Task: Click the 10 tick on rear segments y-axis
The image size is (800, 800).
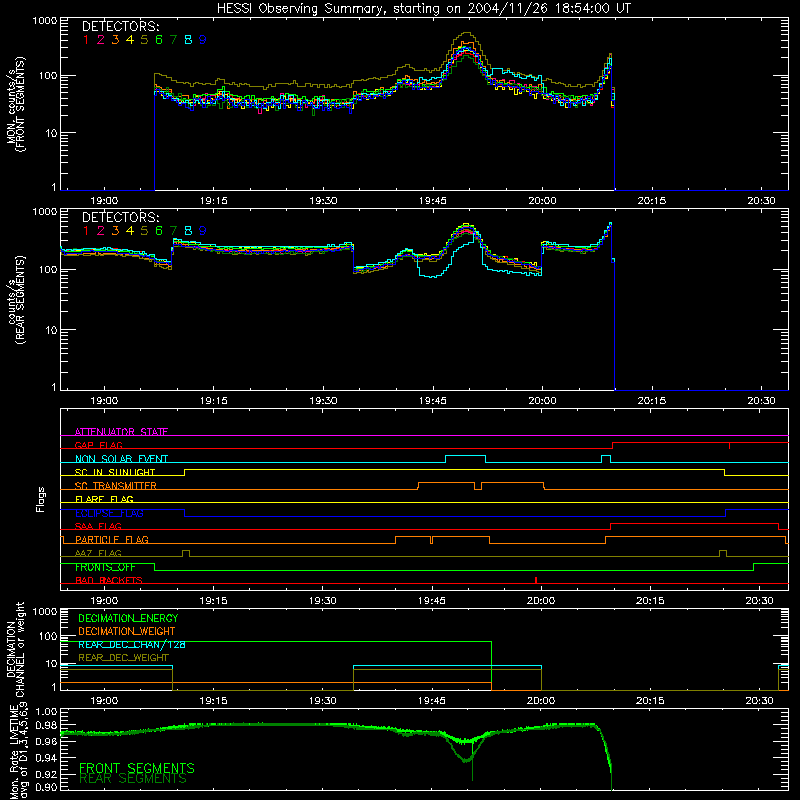Action: pos(51,330)
